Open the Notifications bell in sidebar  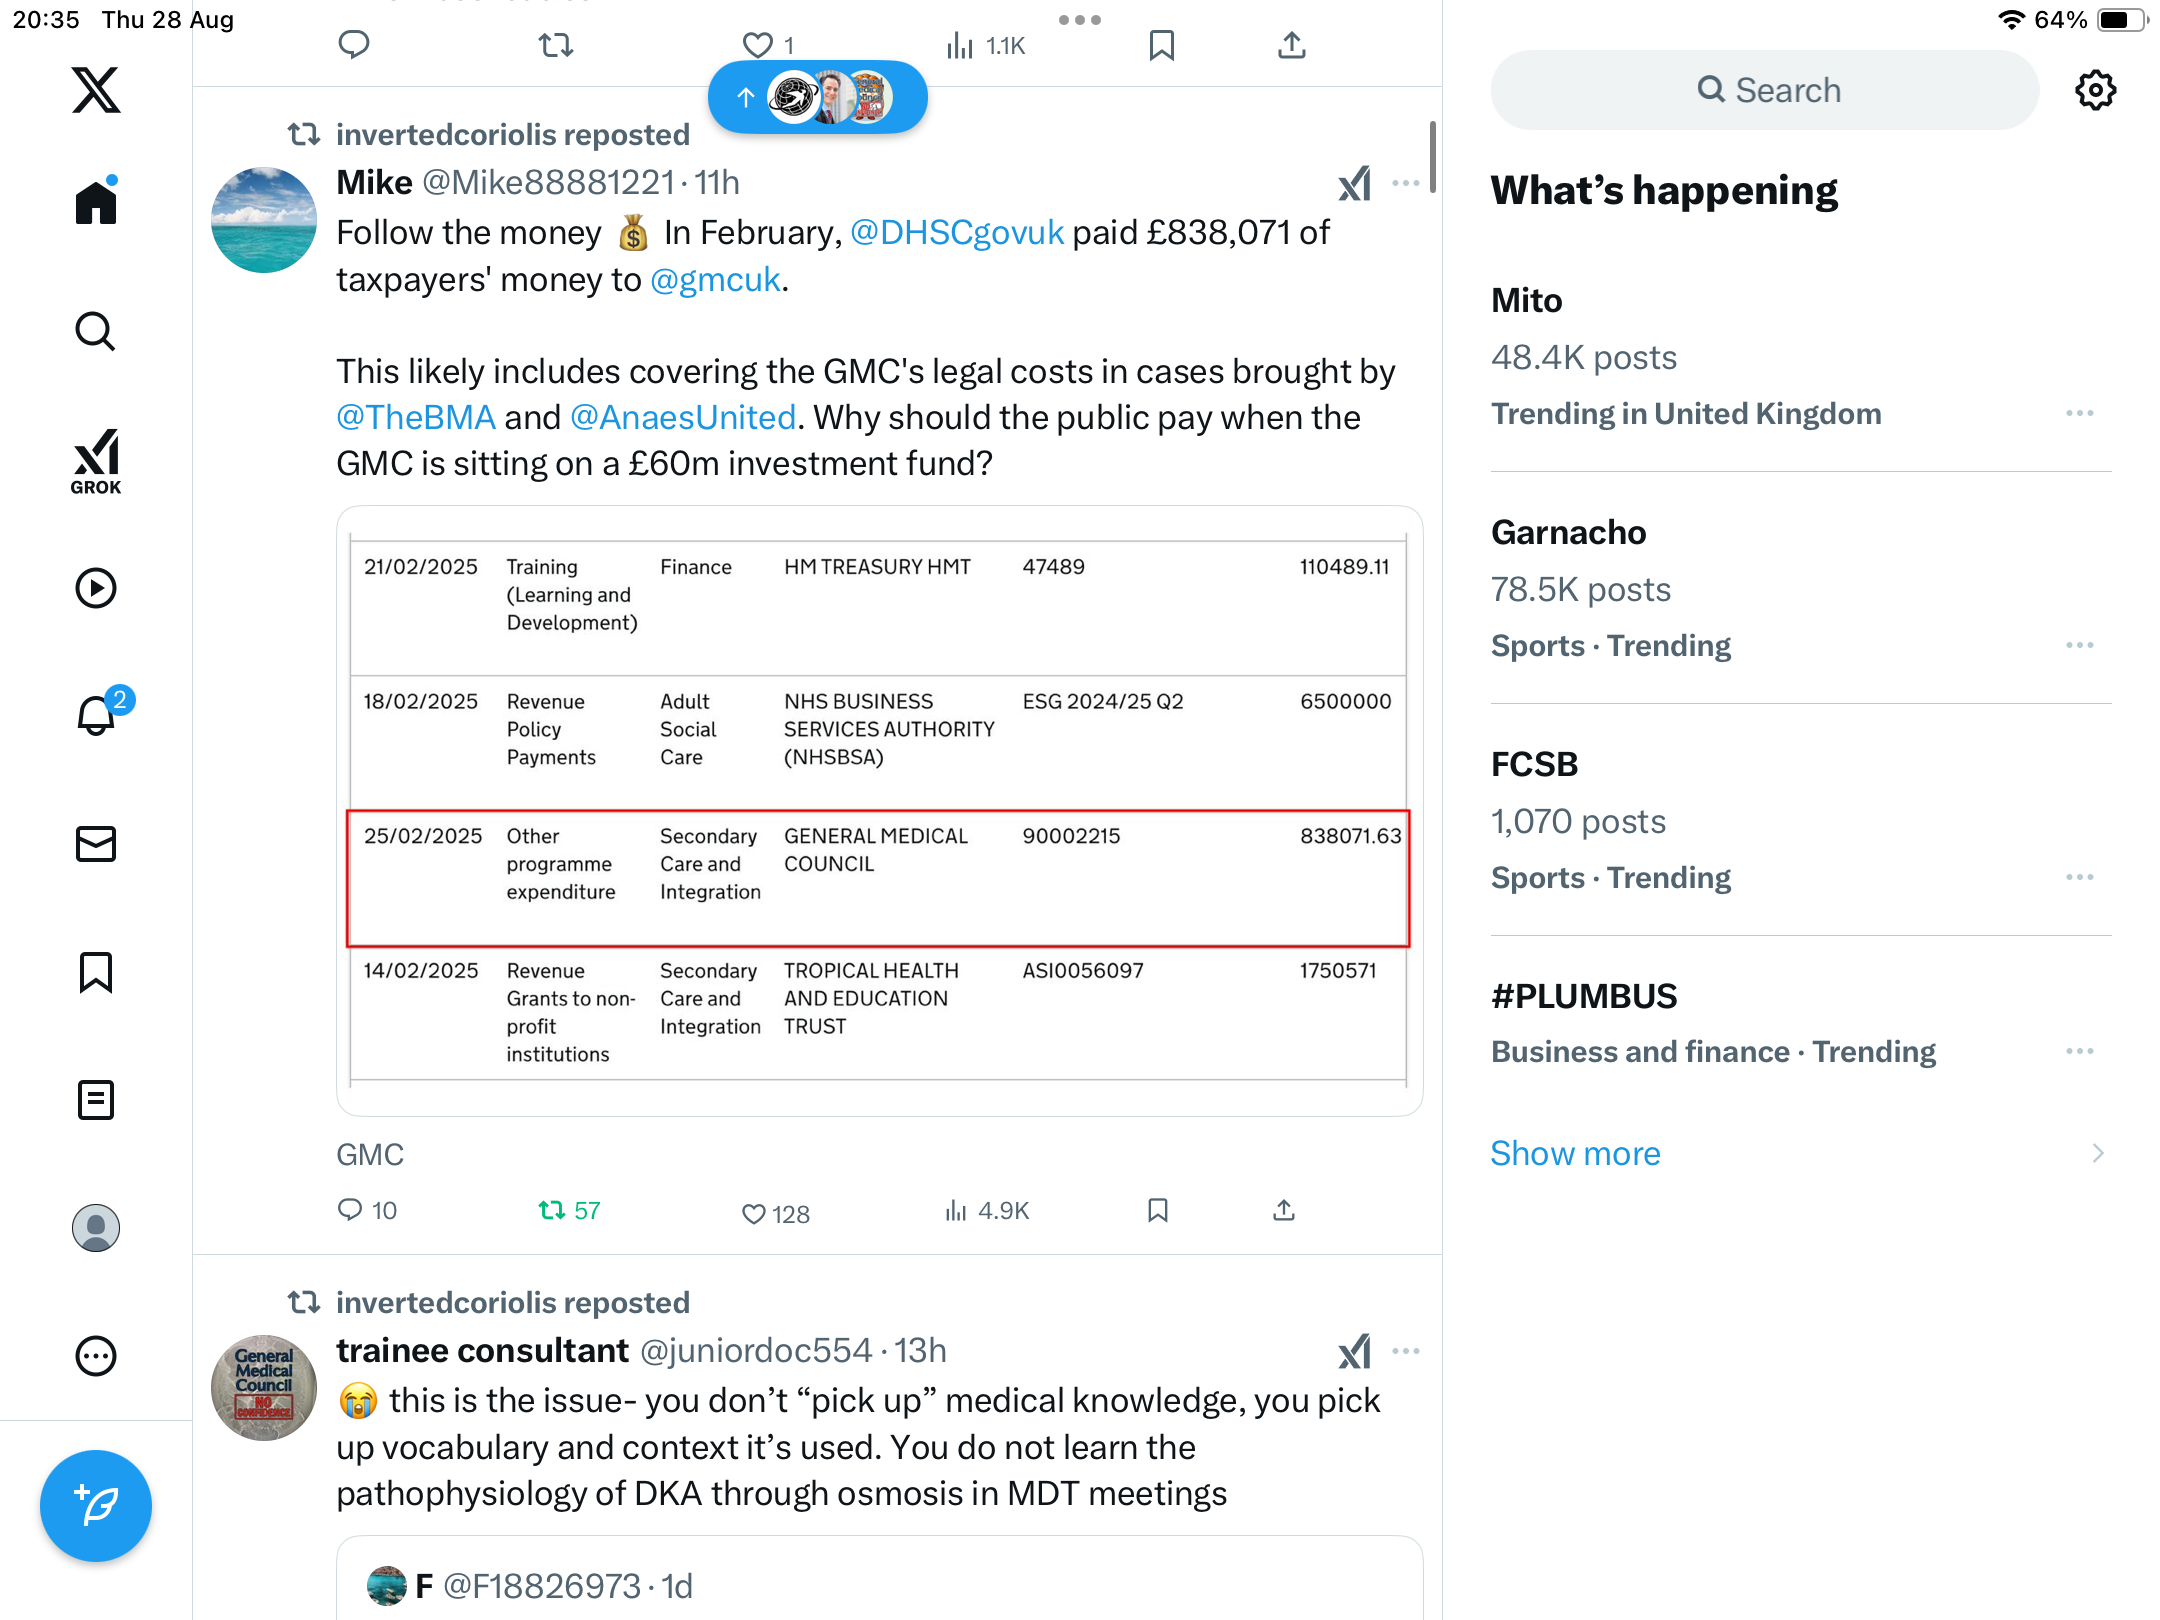(x=96, y=715)
